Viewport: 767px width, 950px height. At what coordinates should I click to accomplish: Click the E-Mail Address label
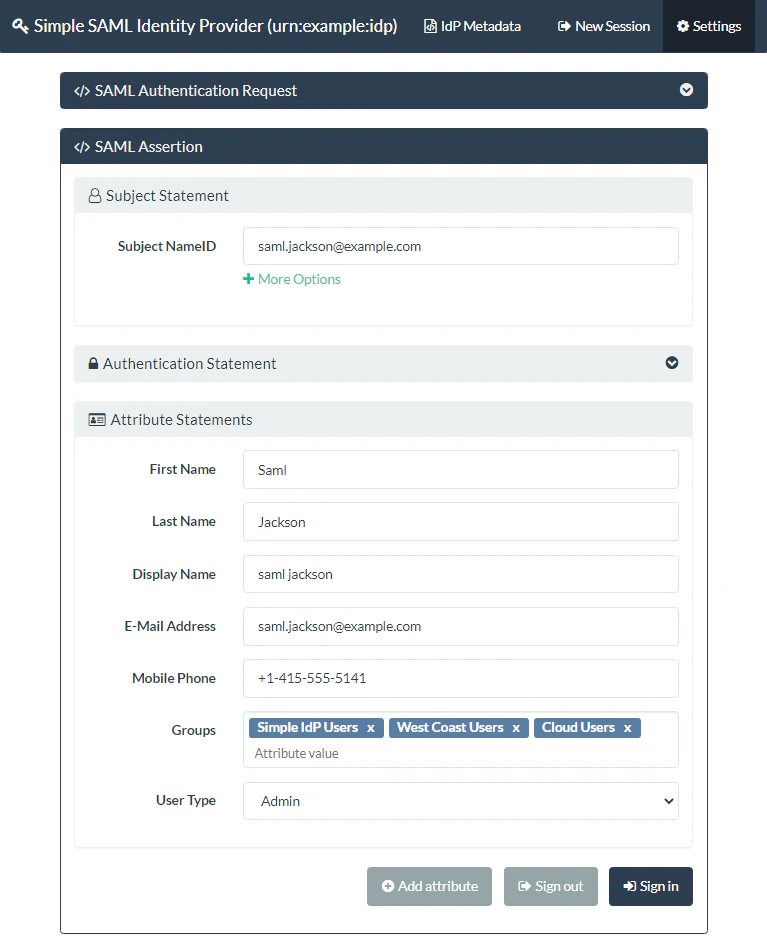(x=170, y=626)
